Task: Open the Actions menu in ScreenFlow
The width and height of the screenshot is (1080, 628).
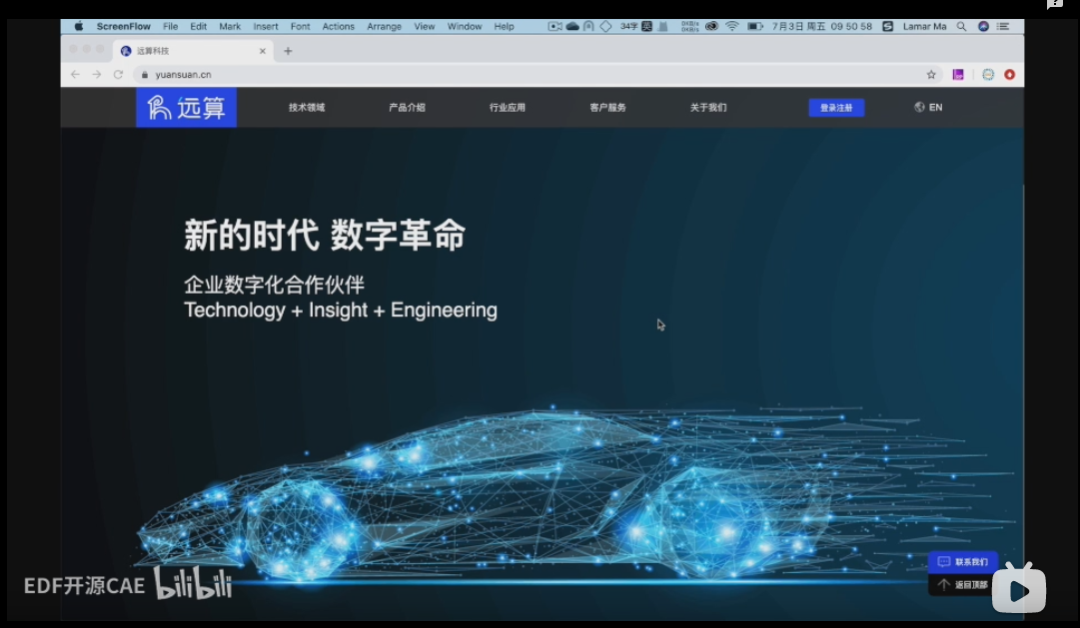Action: pos(338,26)
